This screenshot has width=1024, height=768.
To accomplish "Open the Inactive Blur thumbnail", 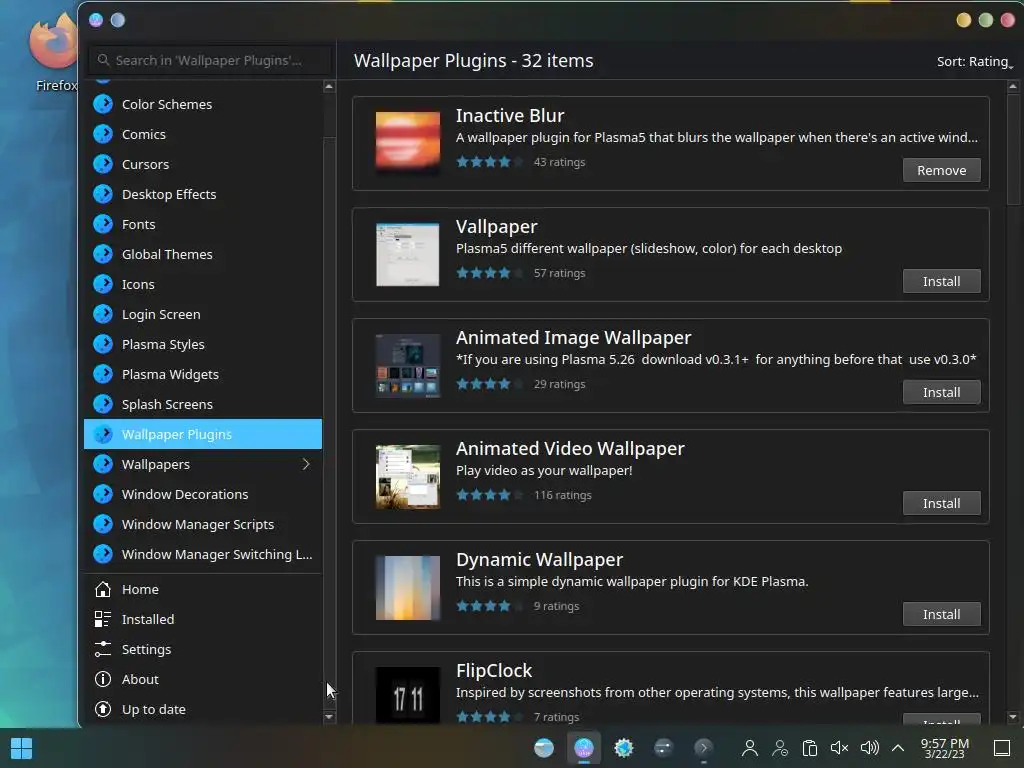I will point(408,143).
